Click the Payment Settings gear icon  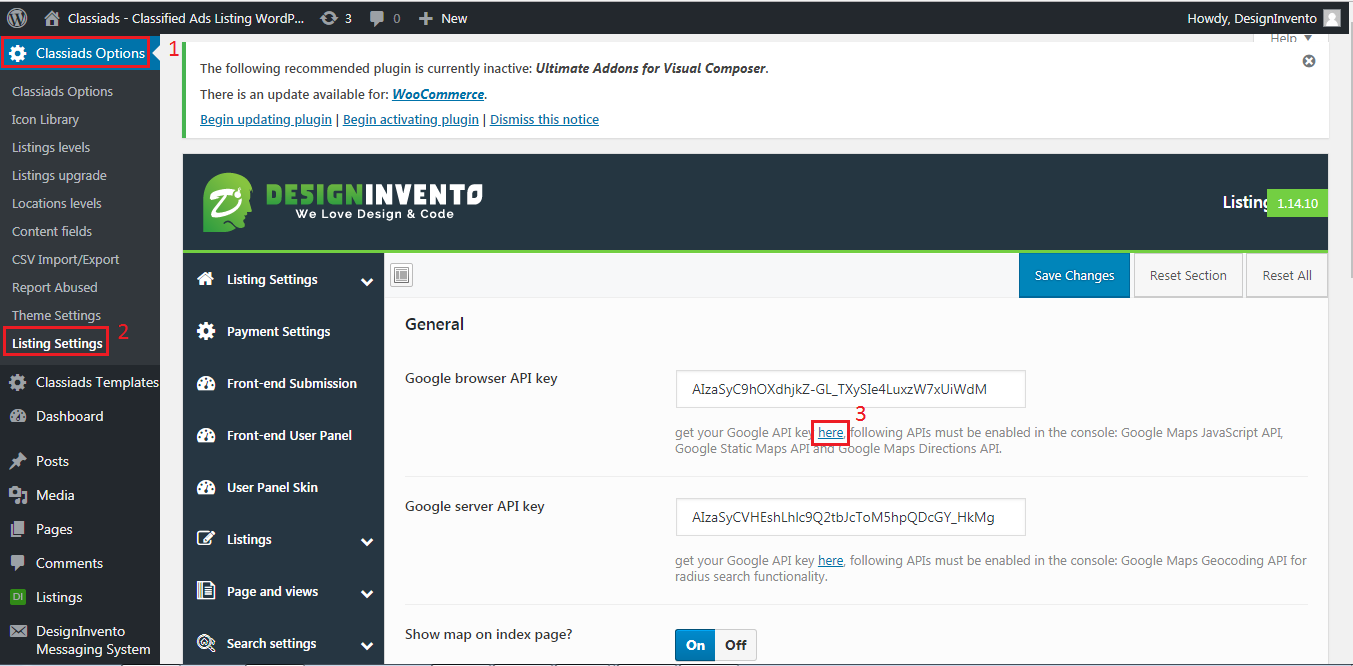pyautogui.click(x=206, y=331)
